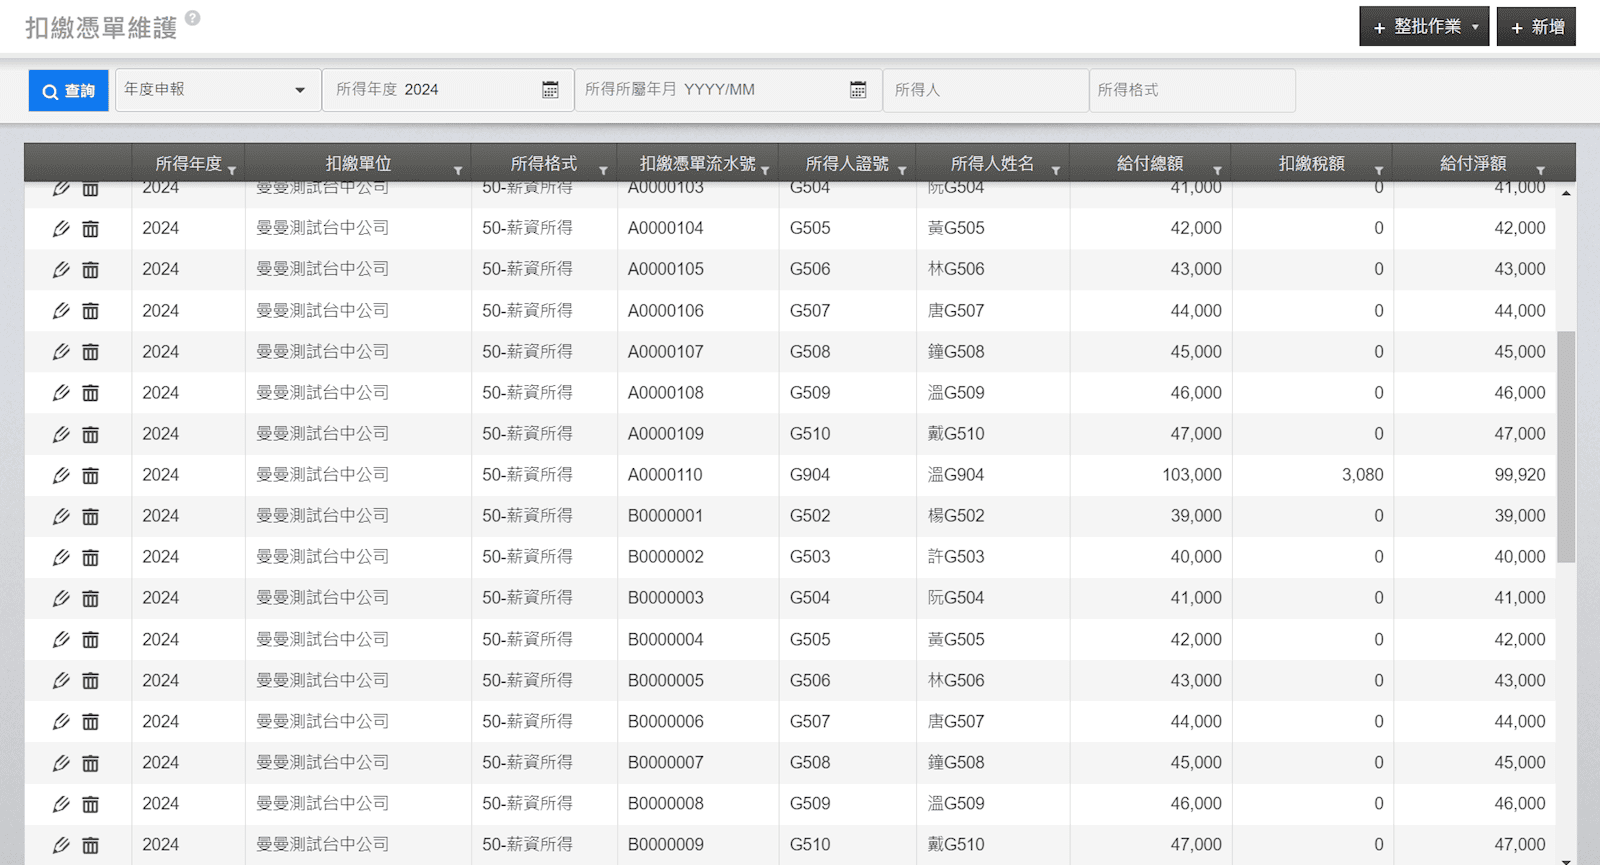Screen dimensions: 1600x865
Task: Open filter for 給付總額 column
Action: tap(1217, 171)
